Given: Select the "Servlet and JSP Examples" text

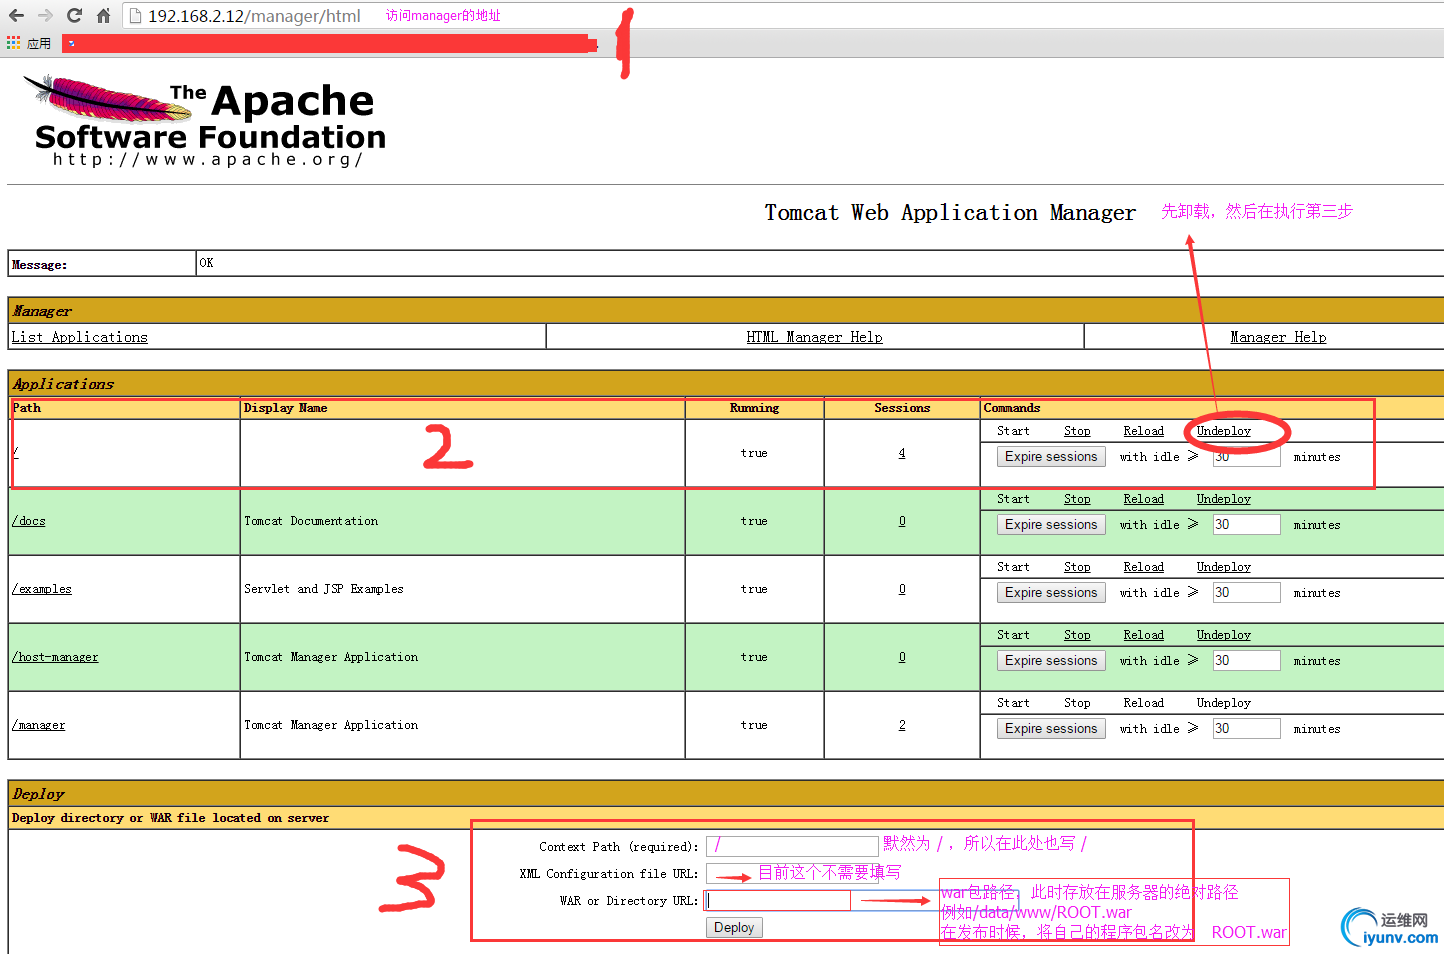Looking at the screenshot, I should click(x=324, y=589).
